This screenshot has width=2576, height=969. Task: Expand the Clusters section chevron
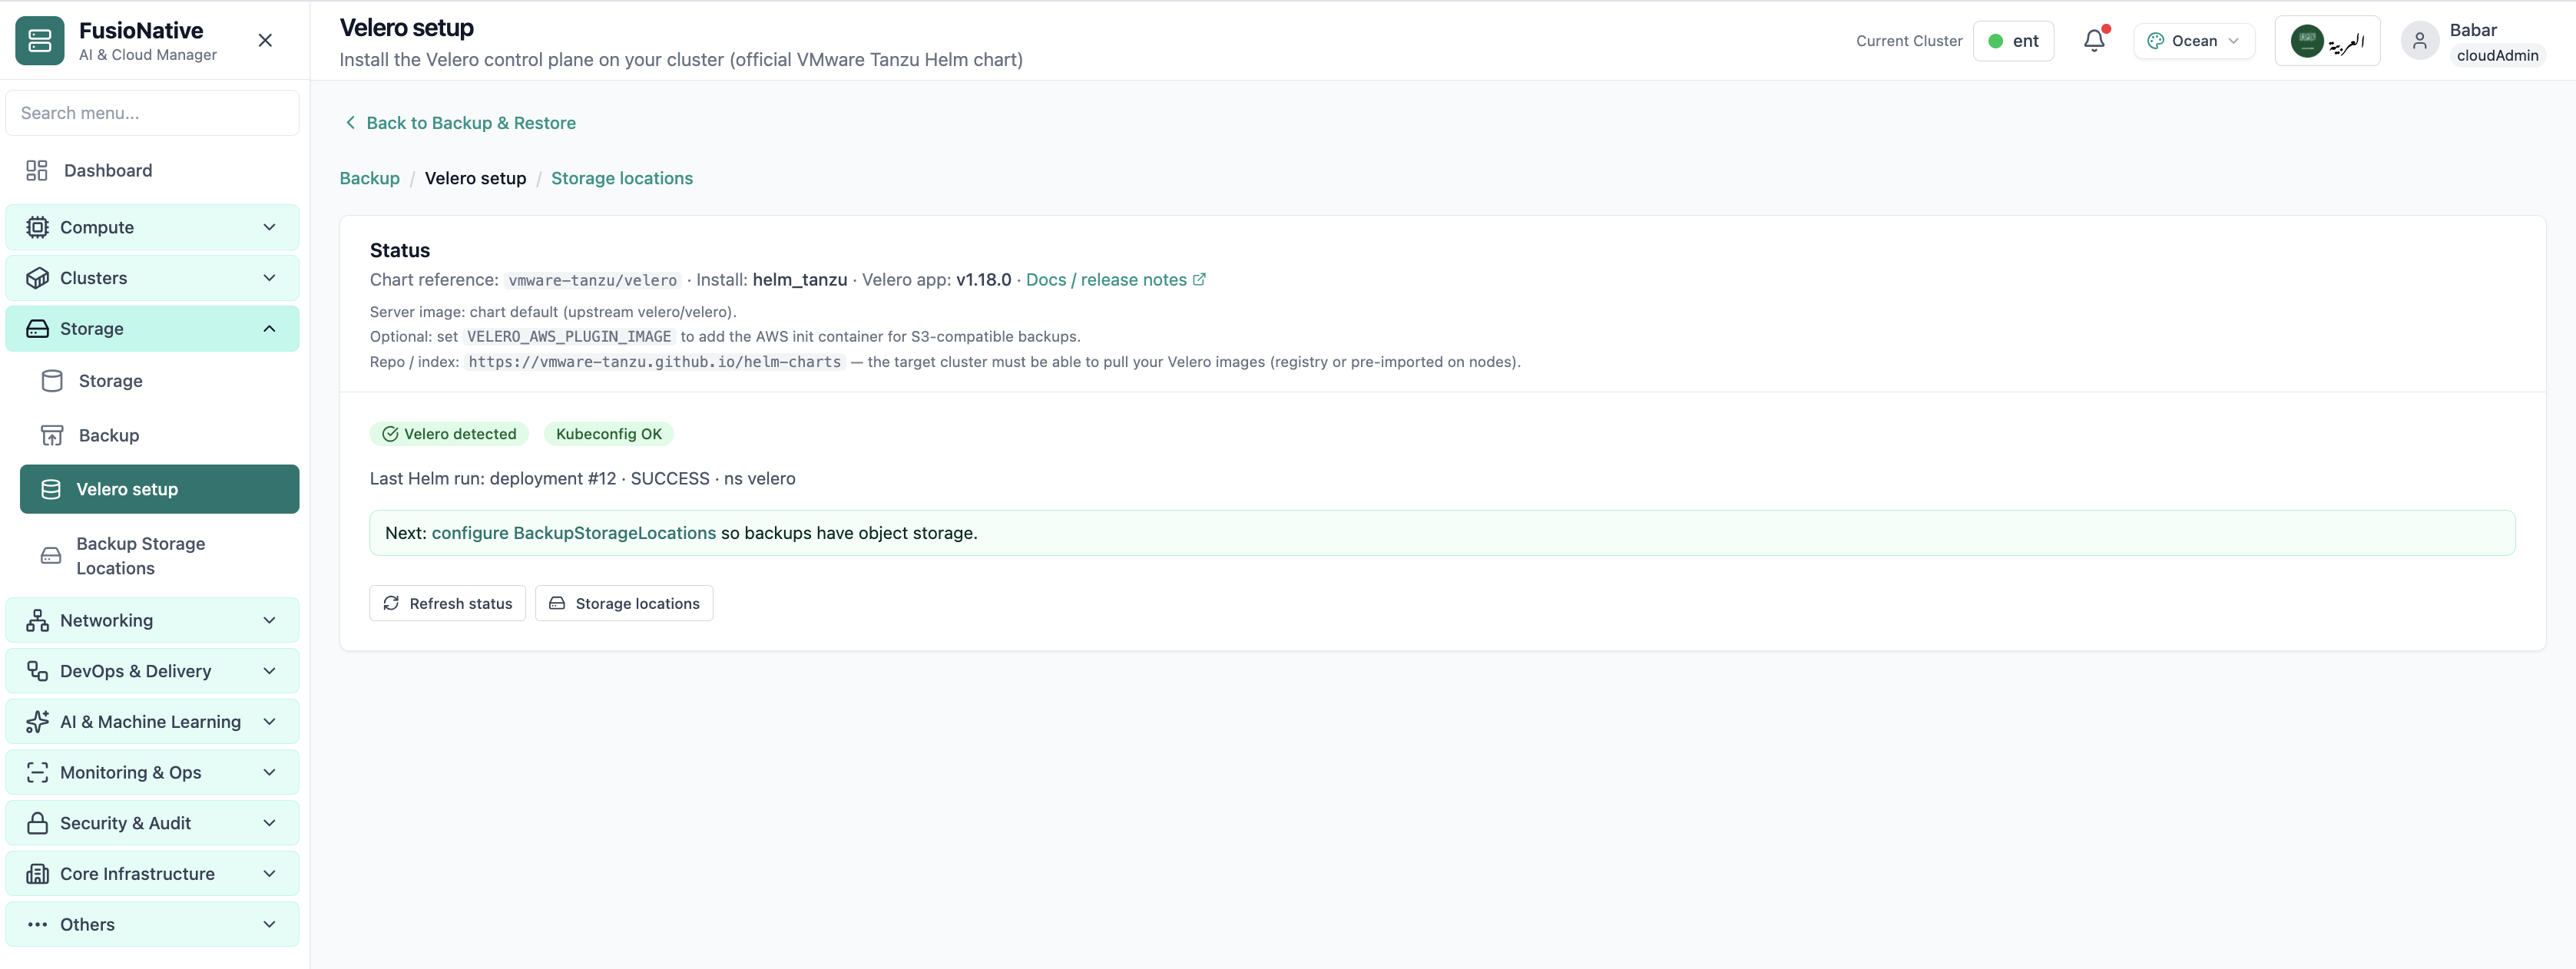coord(269,278)
